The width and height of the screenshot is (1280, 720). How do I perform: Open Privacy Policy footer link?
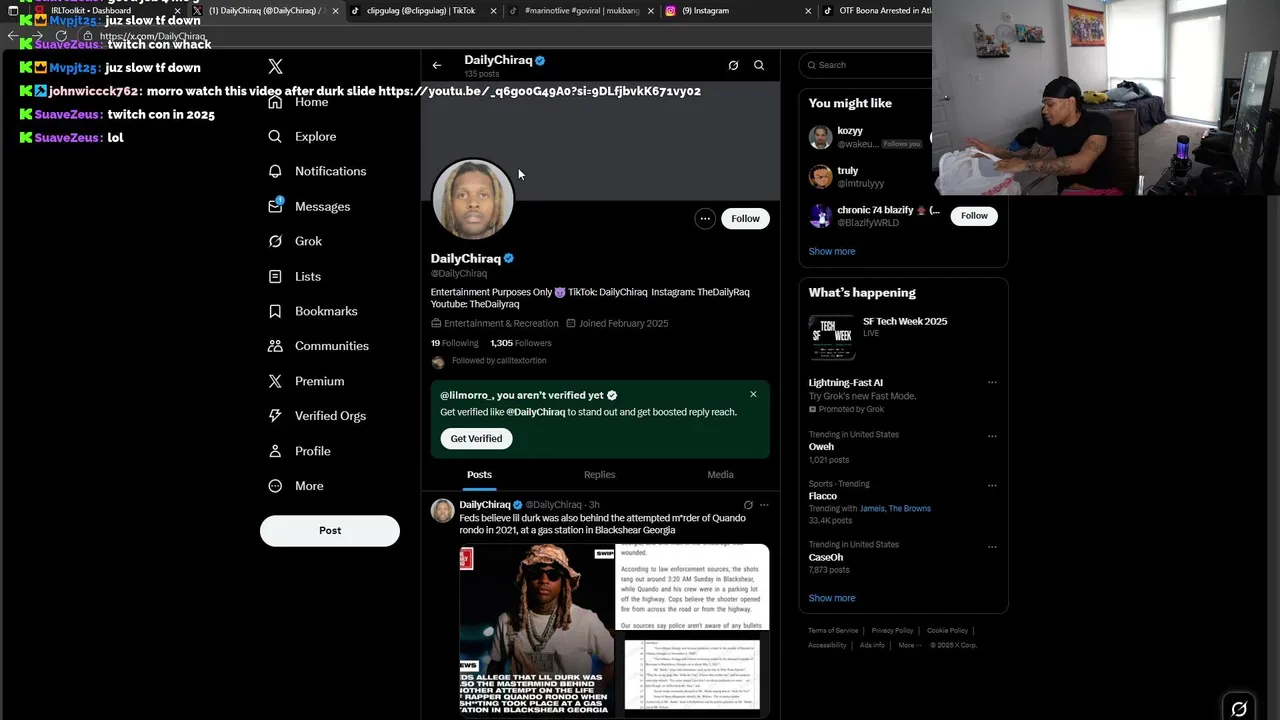[892, 631]
